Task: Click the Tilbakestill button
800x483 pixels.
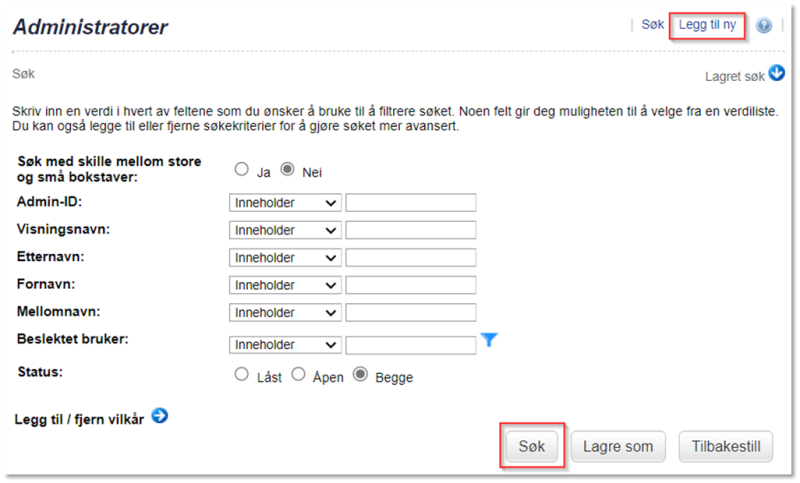Action: click(726, 446)
